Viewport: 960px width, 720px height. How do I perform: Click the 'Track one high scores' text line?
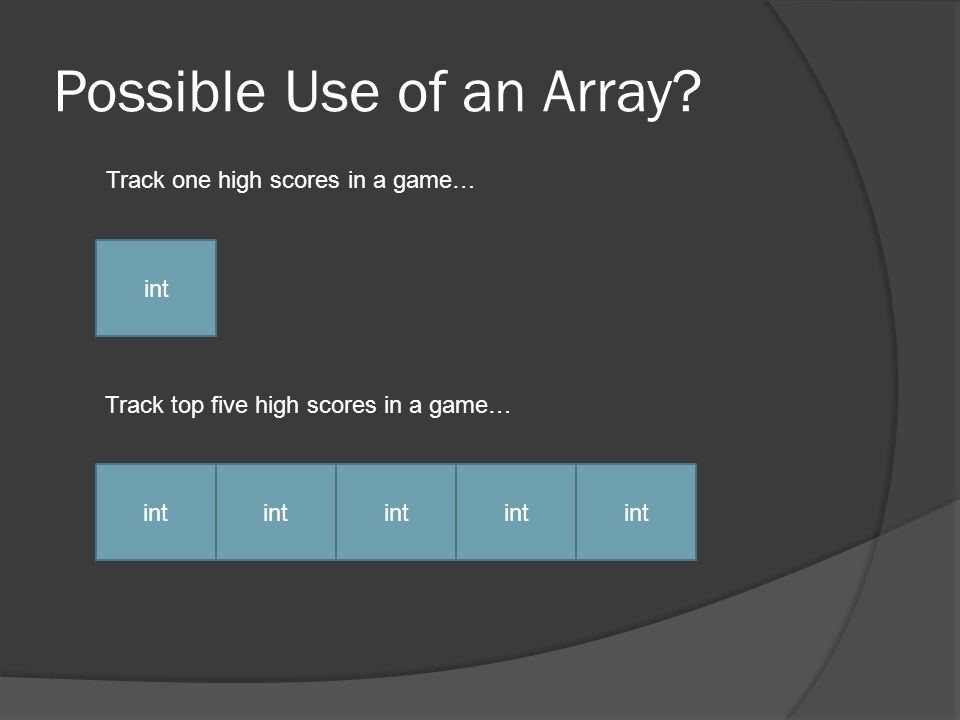290,181
